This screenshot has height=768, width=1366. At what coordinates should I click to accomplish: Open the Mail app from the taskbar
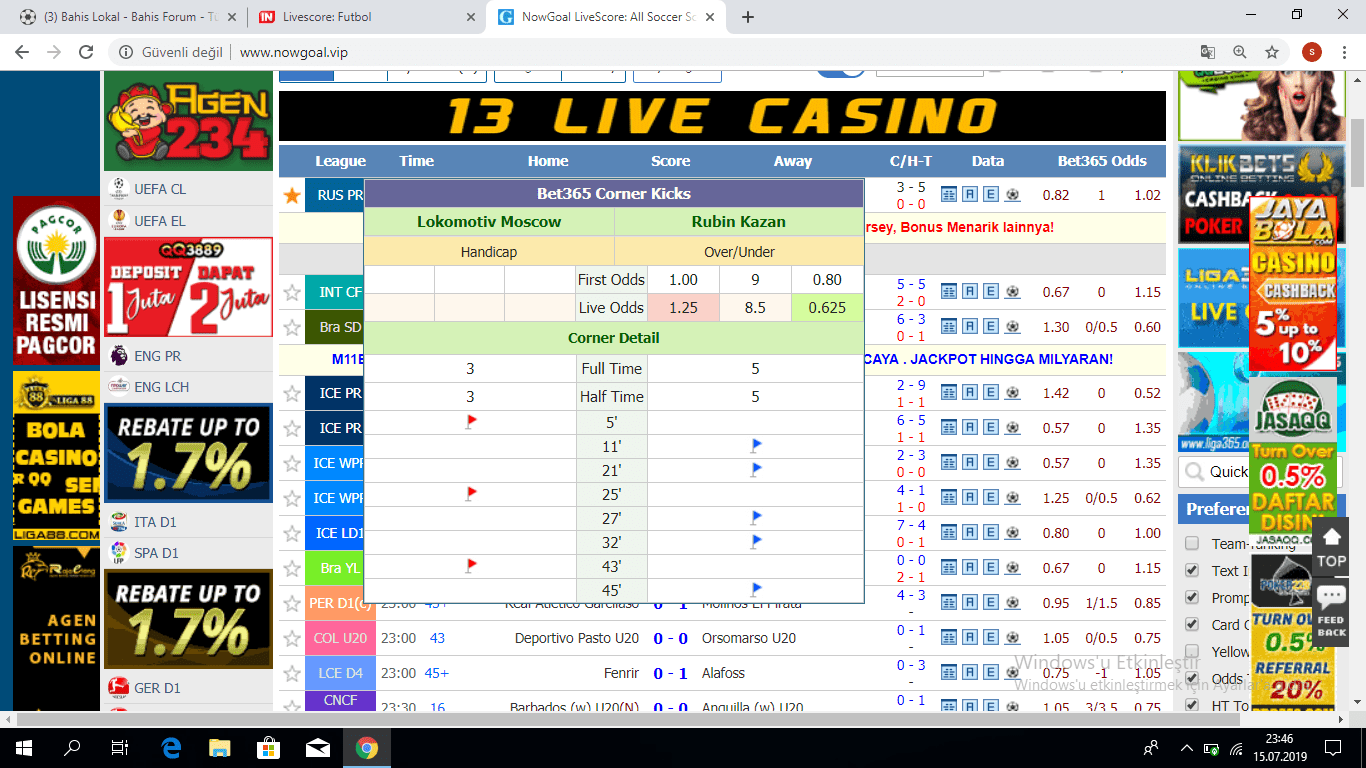317,747
